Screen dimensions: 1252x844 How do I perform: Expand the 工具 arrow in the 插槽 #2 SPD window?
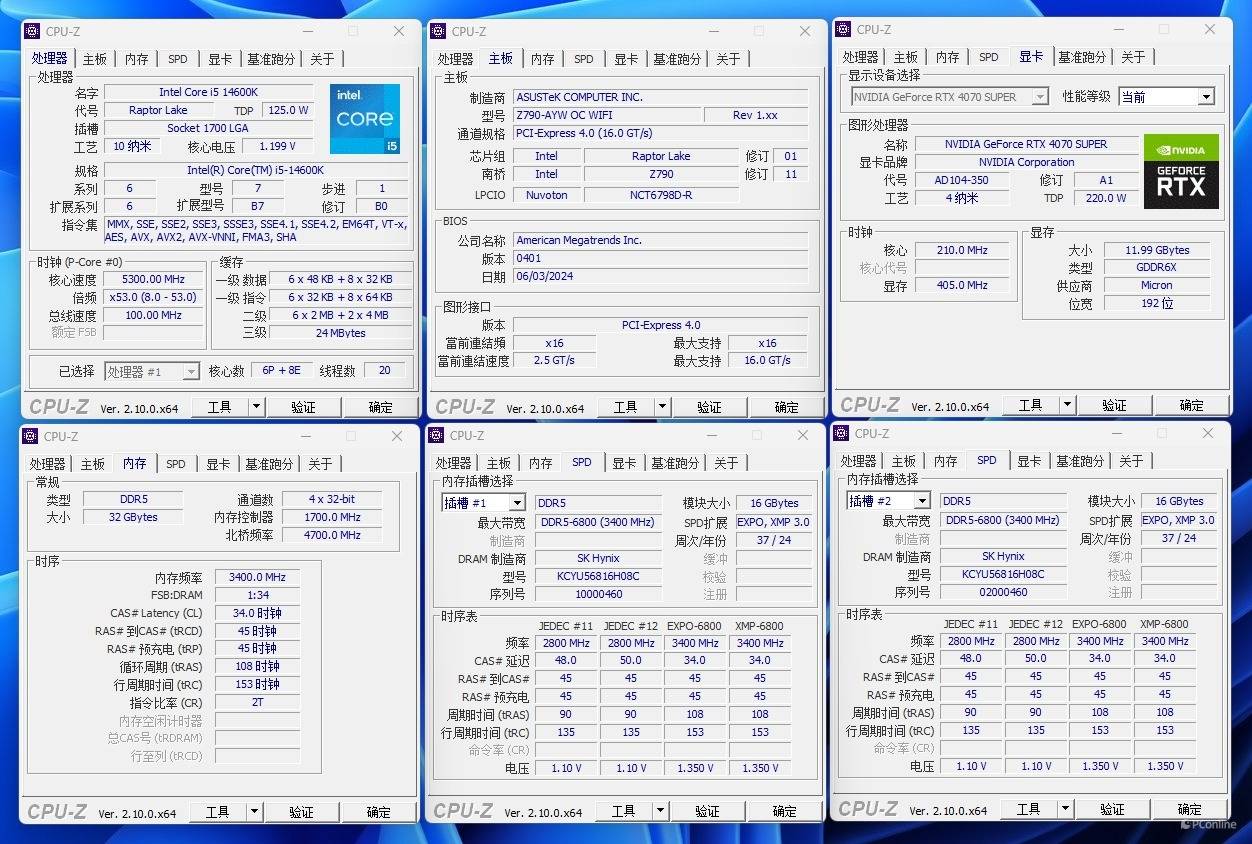tap(1065, 809)
